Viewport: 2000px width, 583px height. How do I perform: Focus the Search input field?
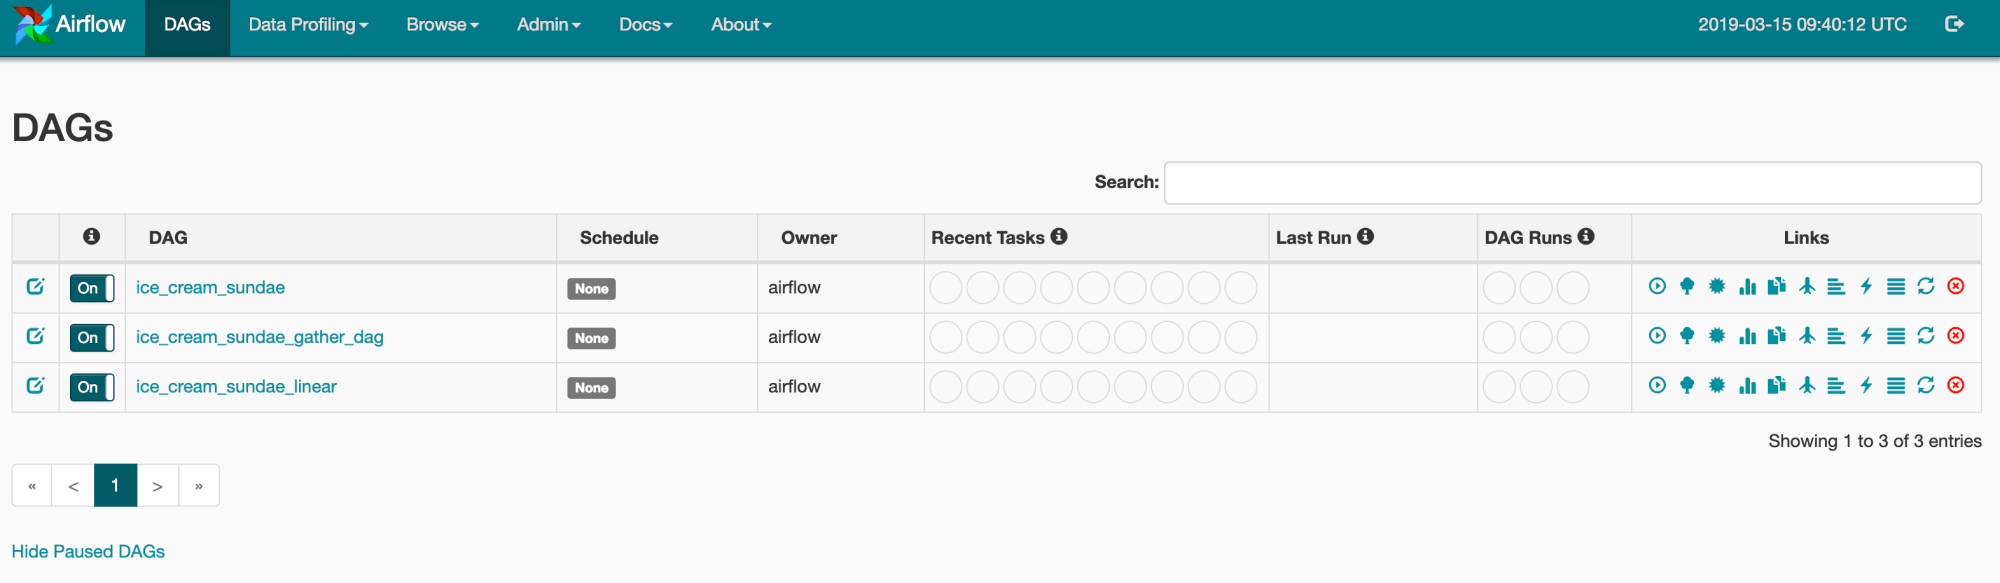pyautogui.click(x=1573, y=183)
